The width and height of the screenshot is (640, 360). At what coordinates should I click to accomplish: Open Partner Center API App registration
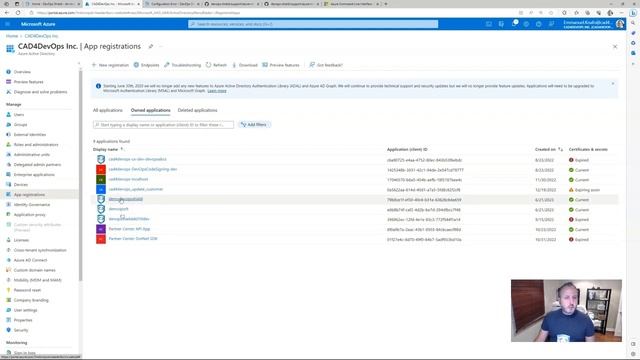point(129,229)
